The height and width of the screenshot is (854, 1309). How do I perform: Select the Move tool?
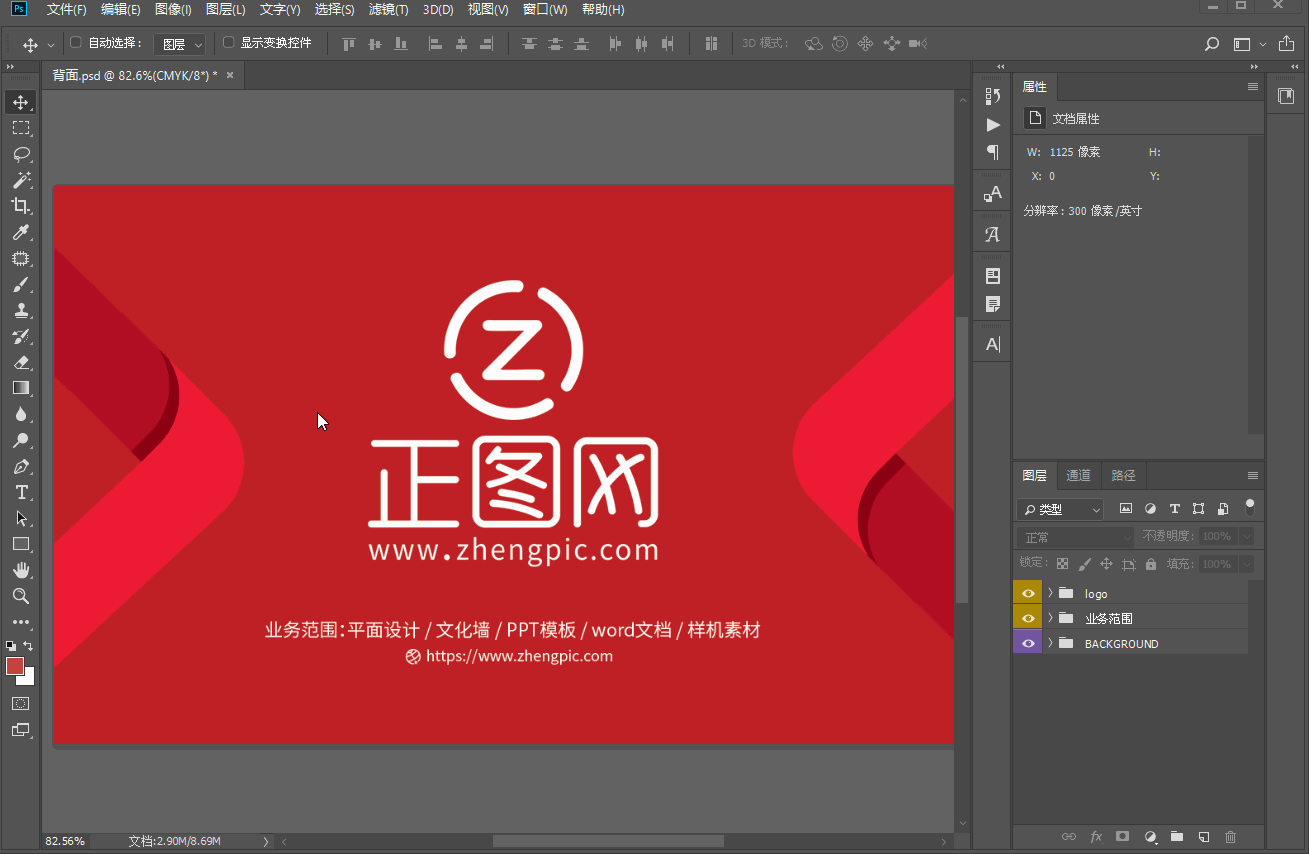point(21,102)
